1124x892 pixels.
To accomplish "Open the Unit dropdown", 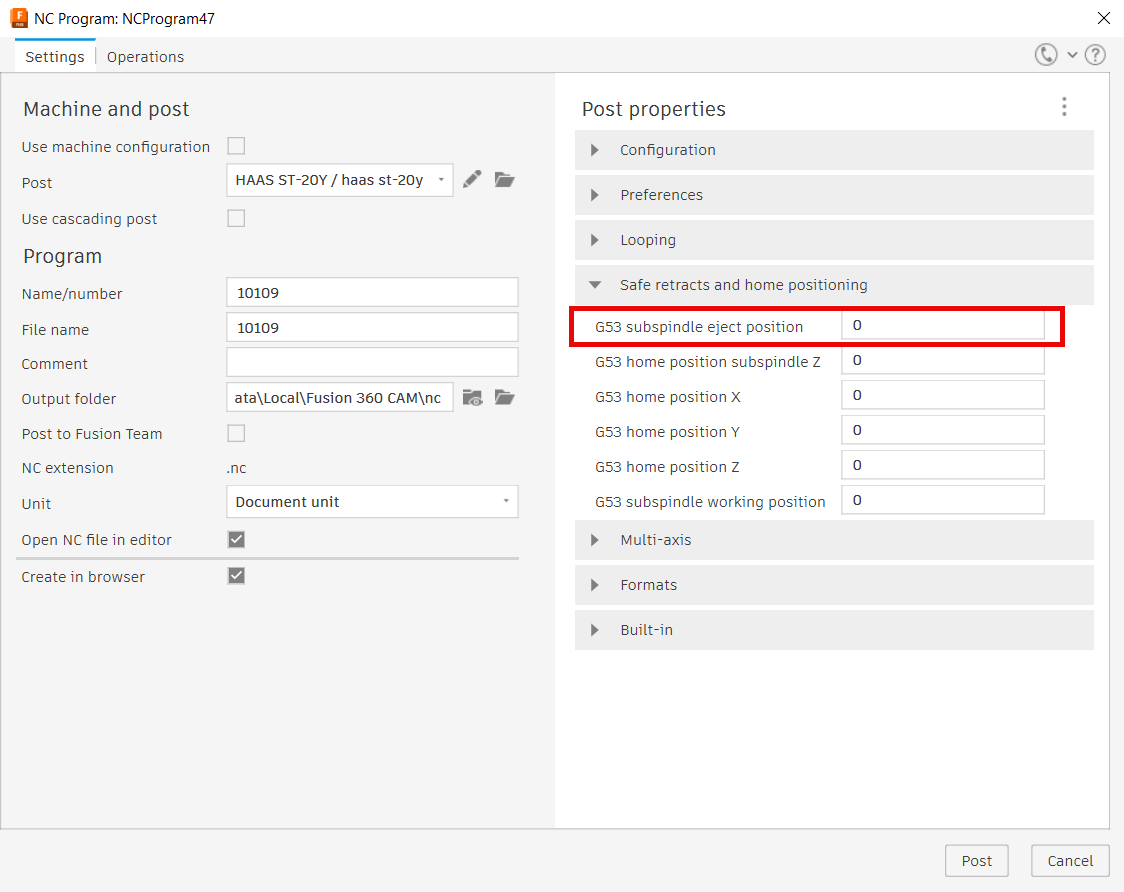I will coord(372,502).
